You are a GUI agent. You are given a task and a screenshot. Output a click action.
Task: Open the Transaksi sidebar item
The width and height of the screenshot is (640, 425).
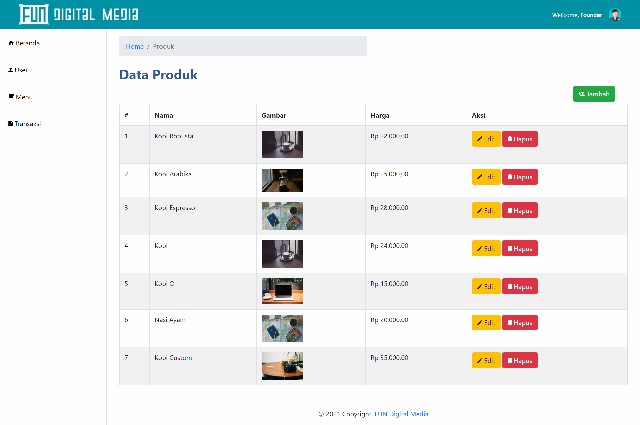[25, 124]
